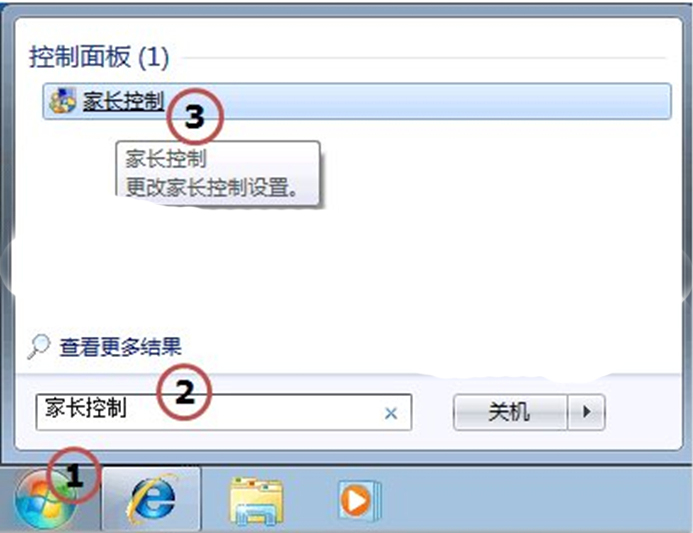Expand shutdown options arrow beside 关机
Screen dimensions: 693x533
(586, 412)
